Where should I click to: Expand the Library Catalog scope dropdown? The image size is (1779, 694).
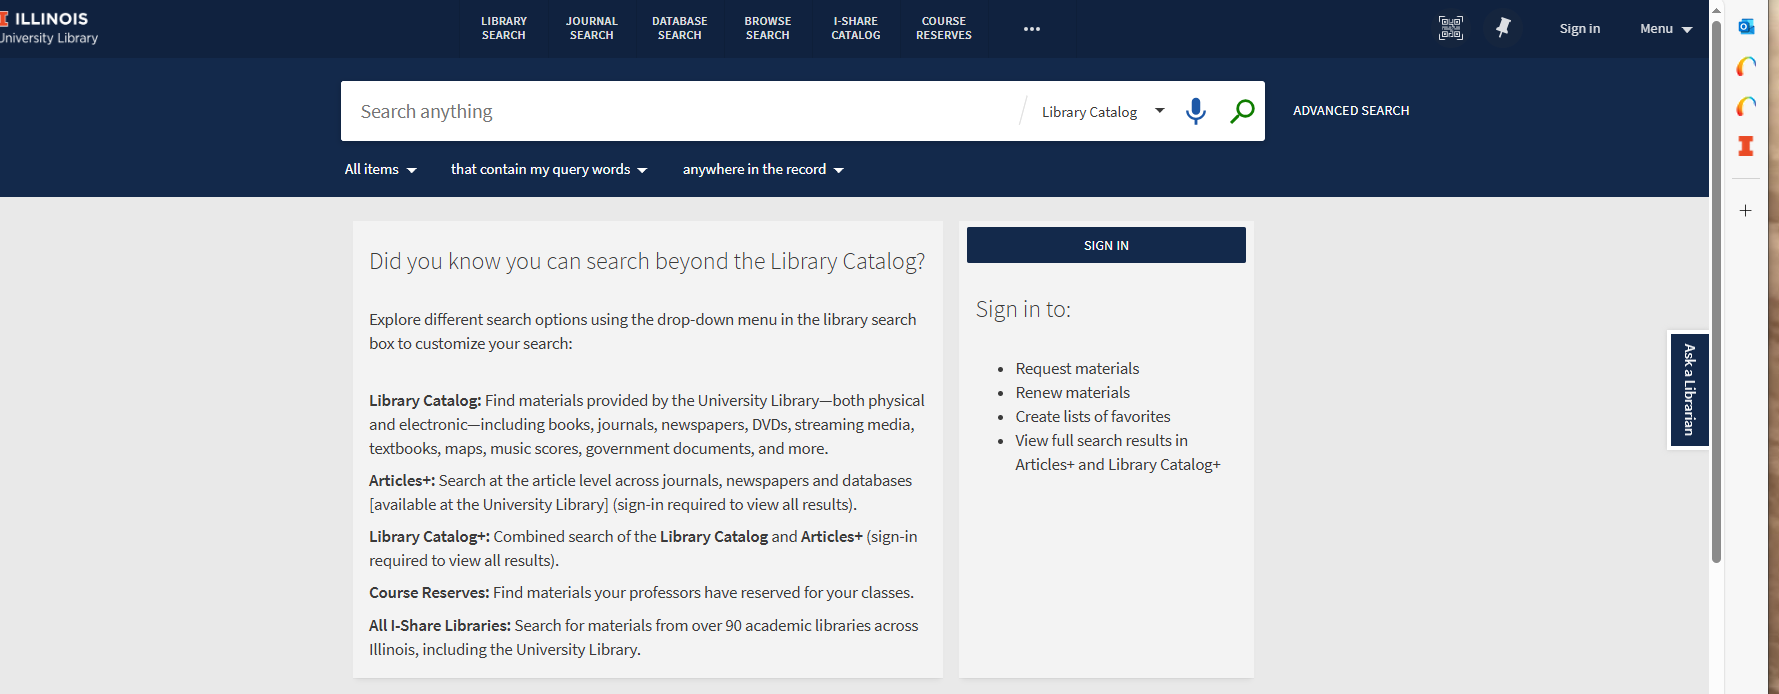[x=1102, y=112]
